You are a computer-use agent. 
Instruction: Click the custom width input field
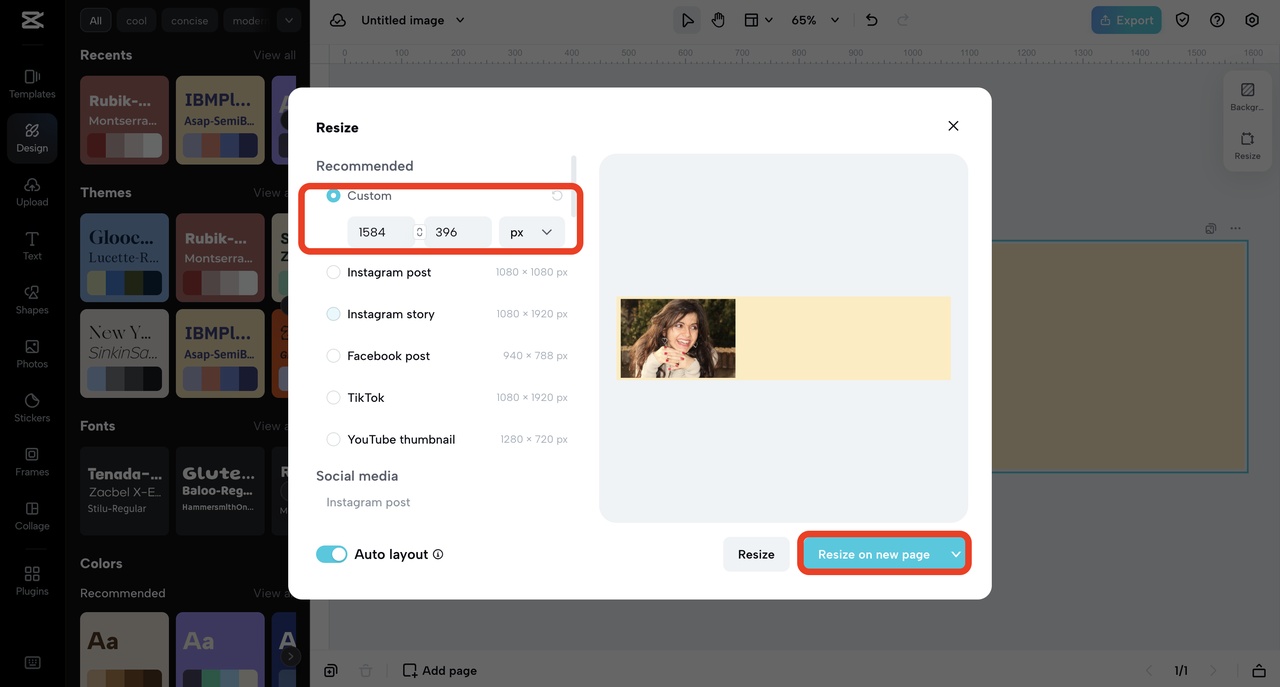pyautogui.click(x=379, y=232)
